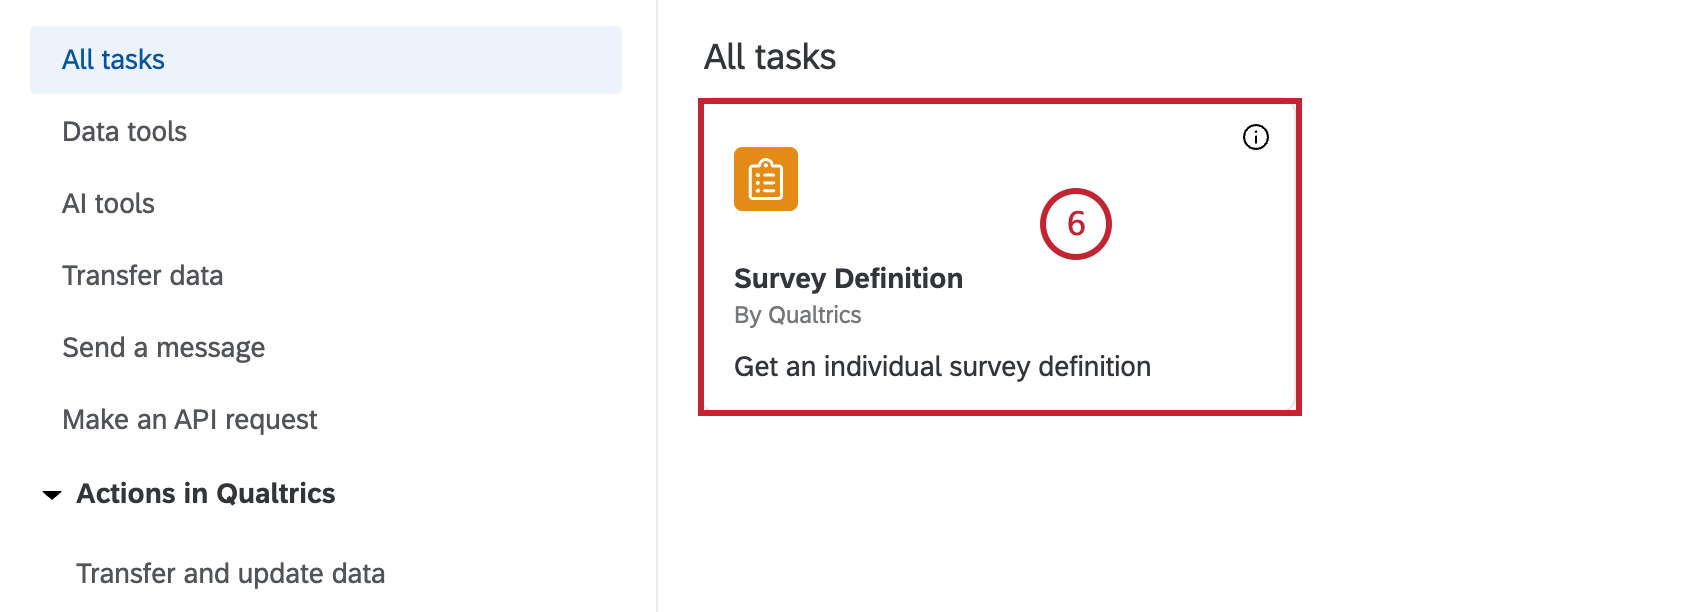1700x612 pixels.
Task: Click the circled number 6 marker
Action: pos(1076,223)
